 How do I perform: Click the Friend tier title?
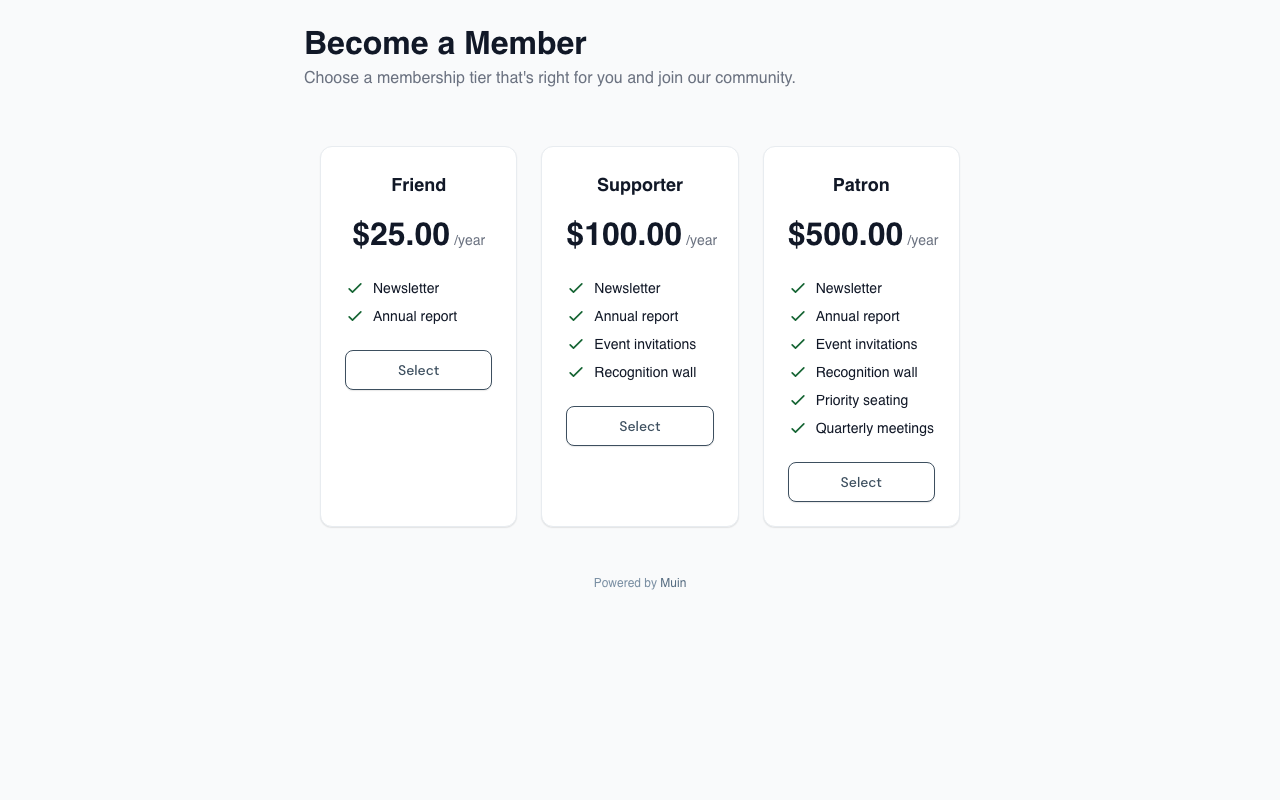pos(418,185)
